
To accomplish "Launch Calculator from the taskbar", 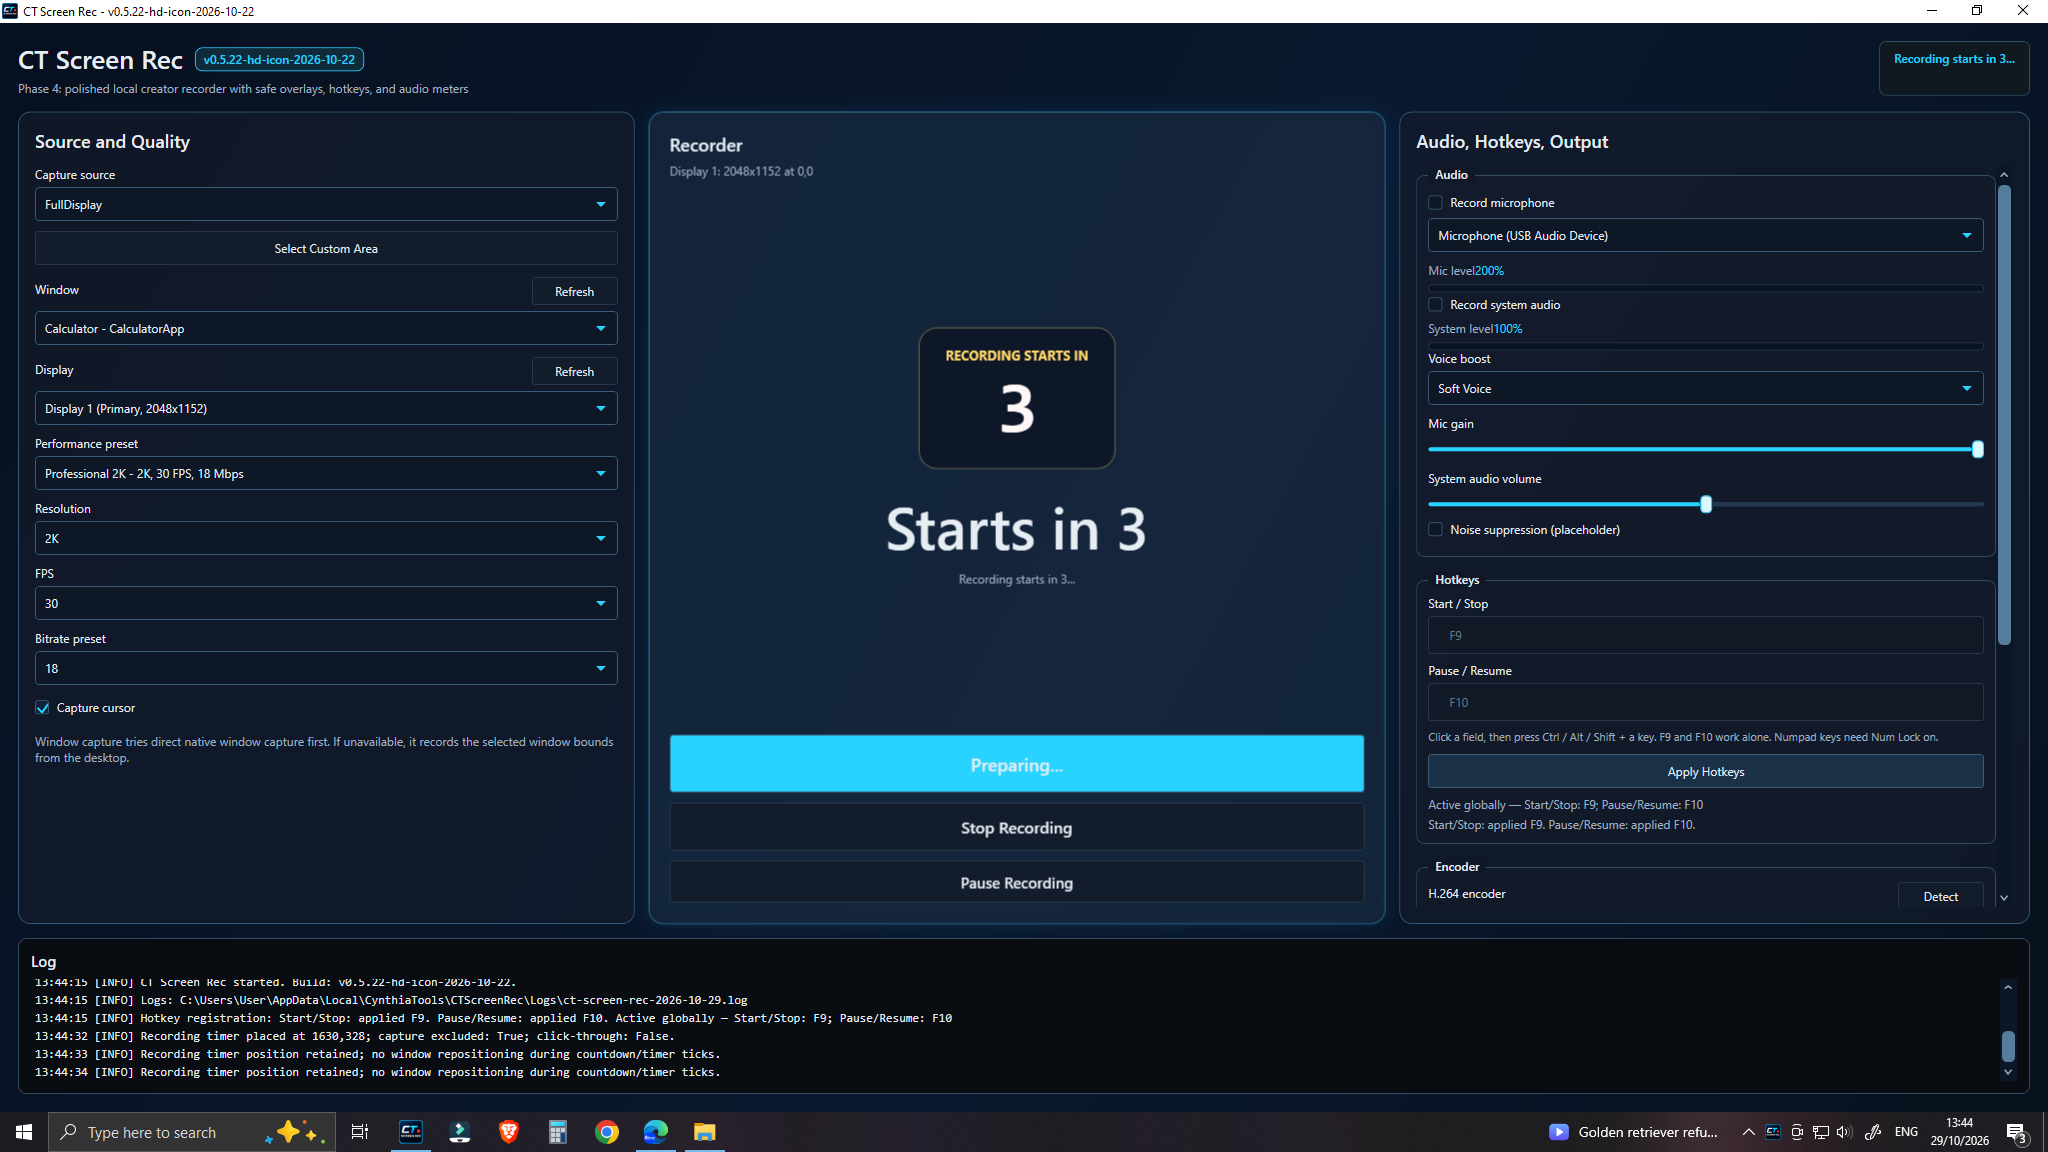I will coord(558,1132).
